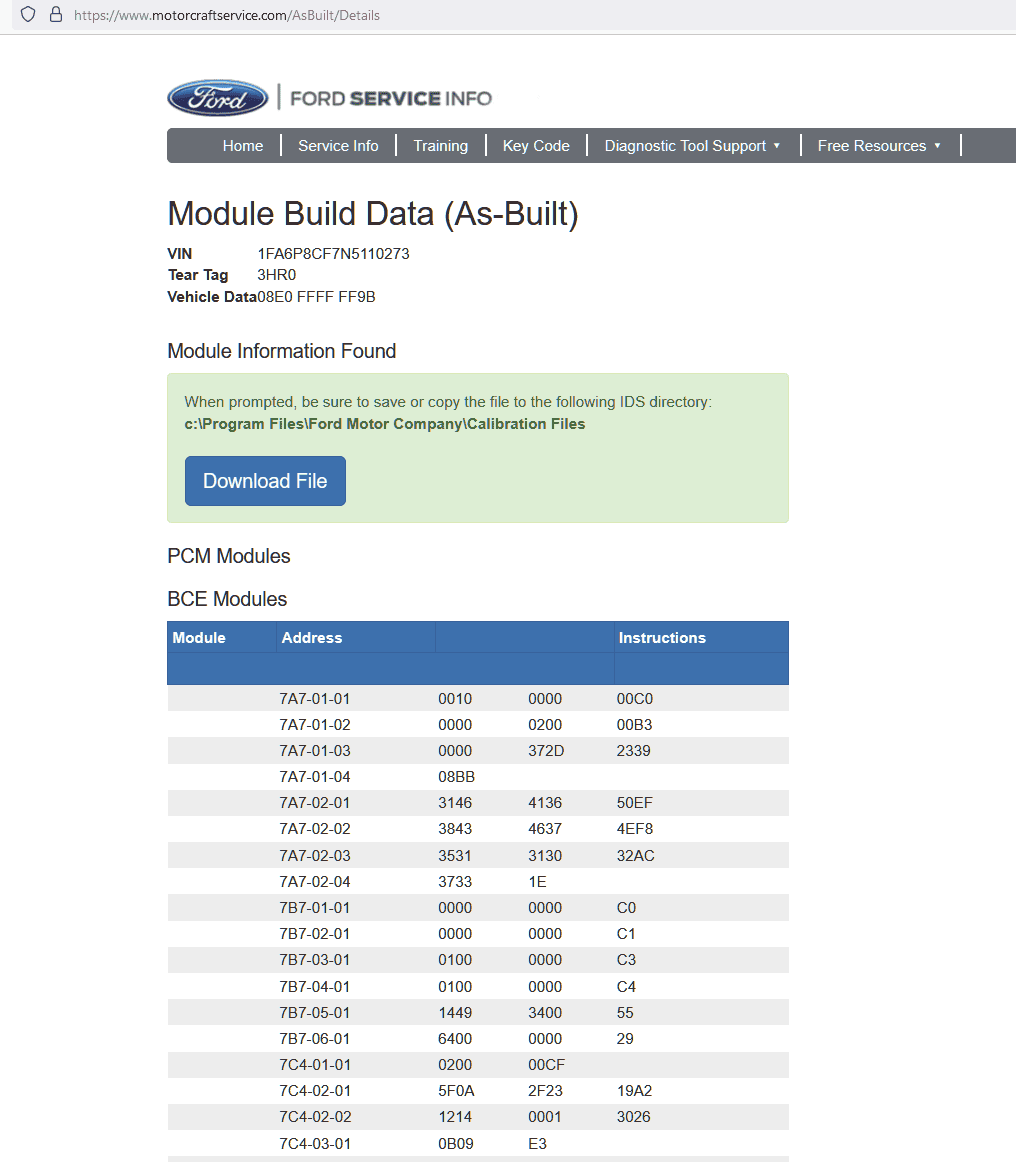Select value 3026 in row 7C4-02-02

[x=634, y=1117]
